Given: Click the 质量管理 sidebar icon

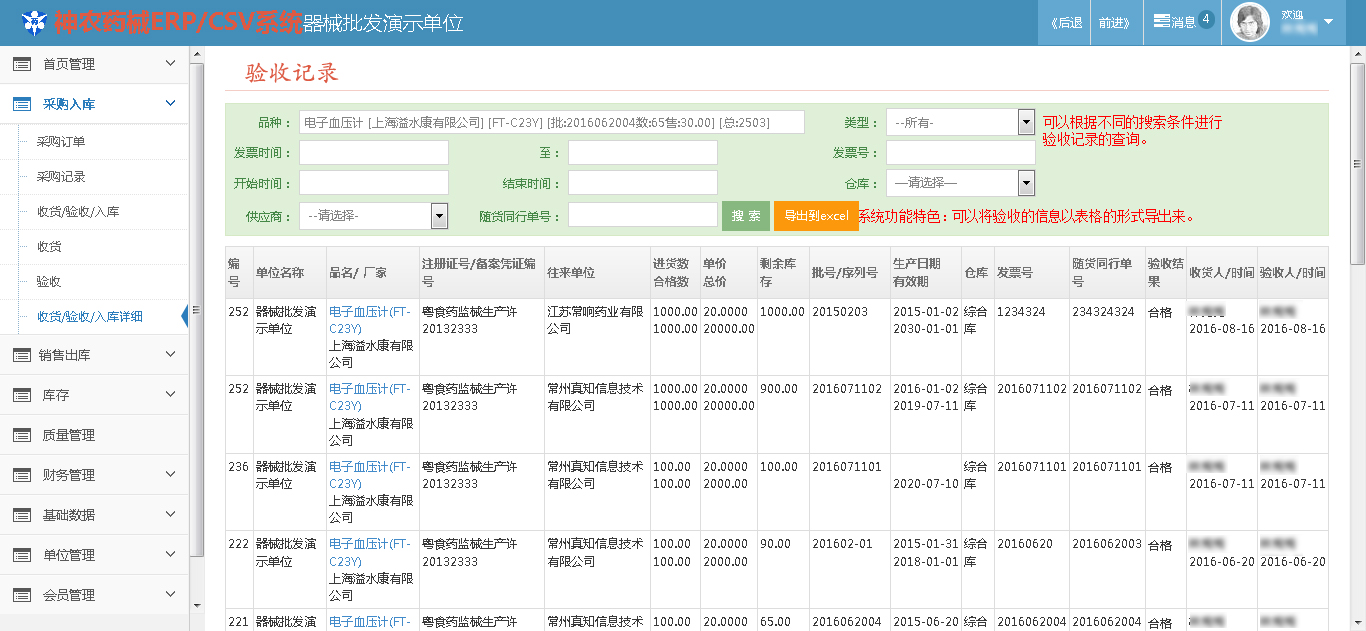Looking at the screenshot, I should click(x=22, y=435).
